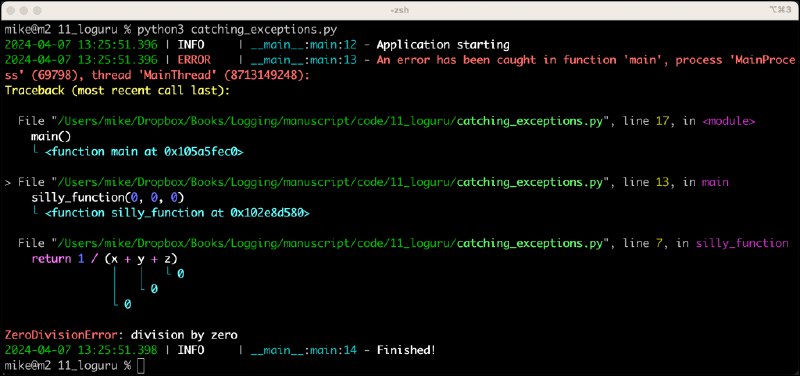This screenshot has width=800, height=376.
Task: Click catching_exceptions.py in the line 17 frame
Action: tap(530, 121)
